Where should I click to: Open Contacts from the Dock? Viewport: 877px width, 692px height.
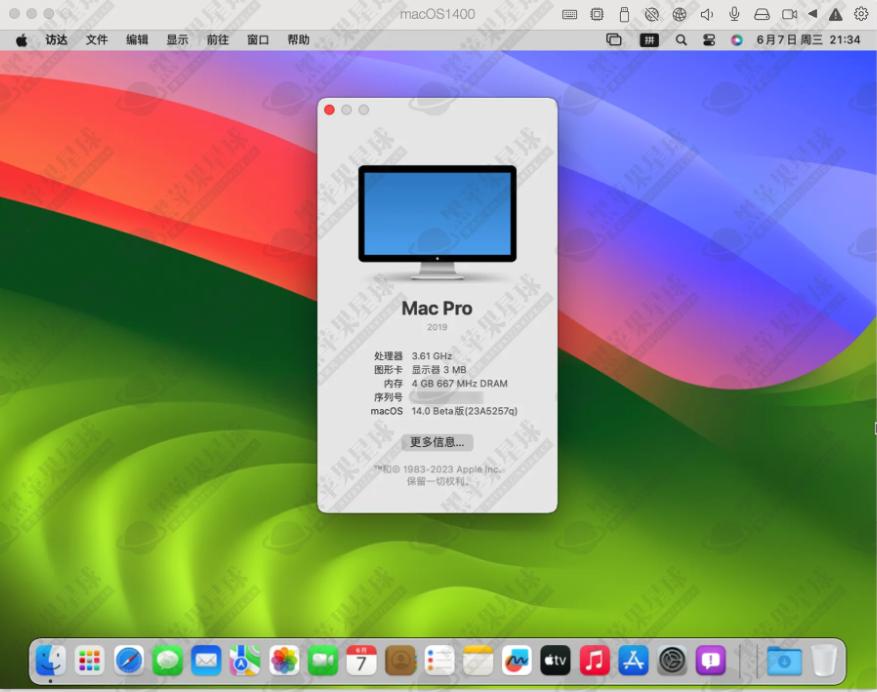(x=400, y=661)
